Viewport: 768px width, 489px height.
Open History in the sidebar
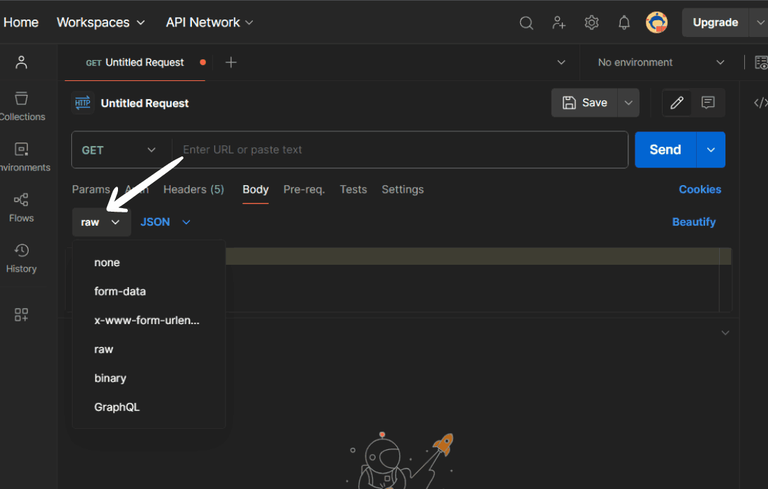21,258
